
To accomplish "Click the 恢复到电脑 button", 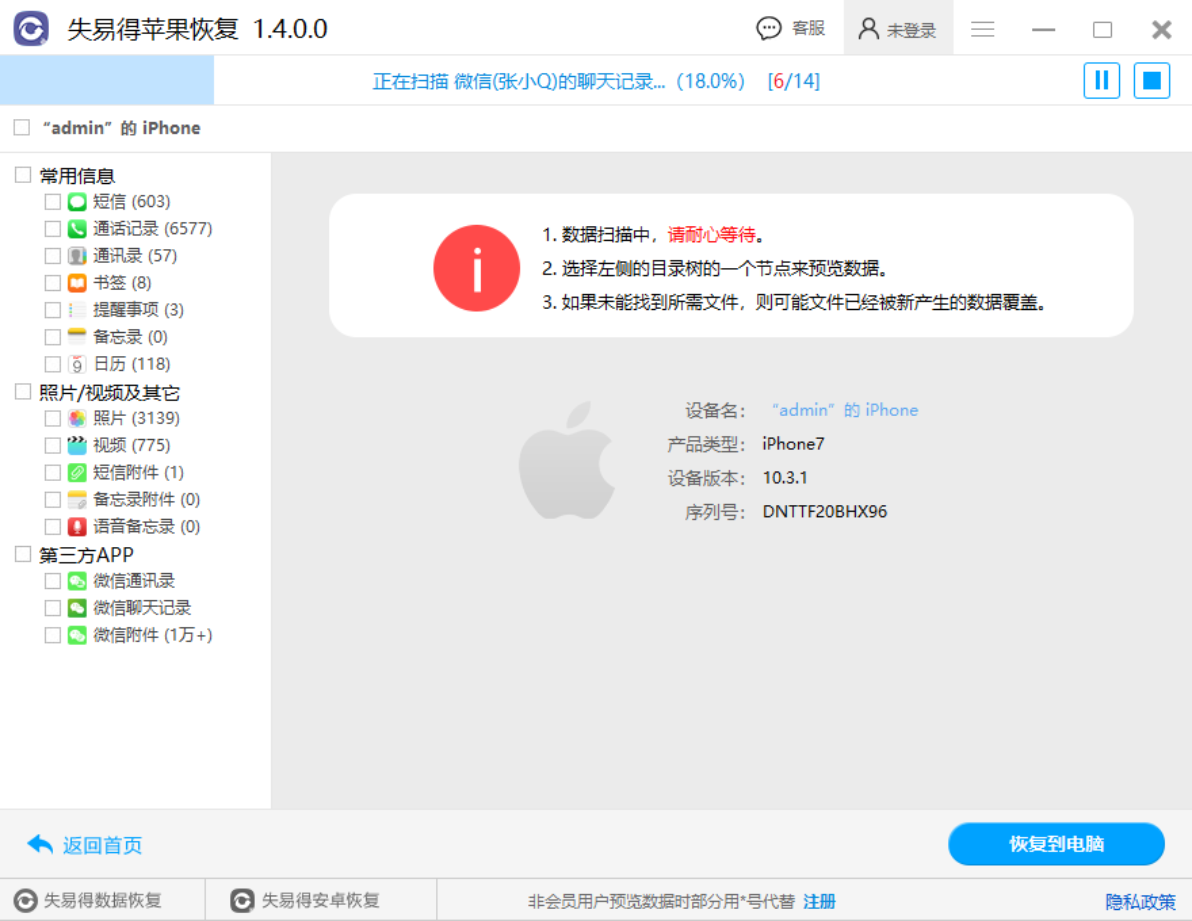I will coord(1056,843).
